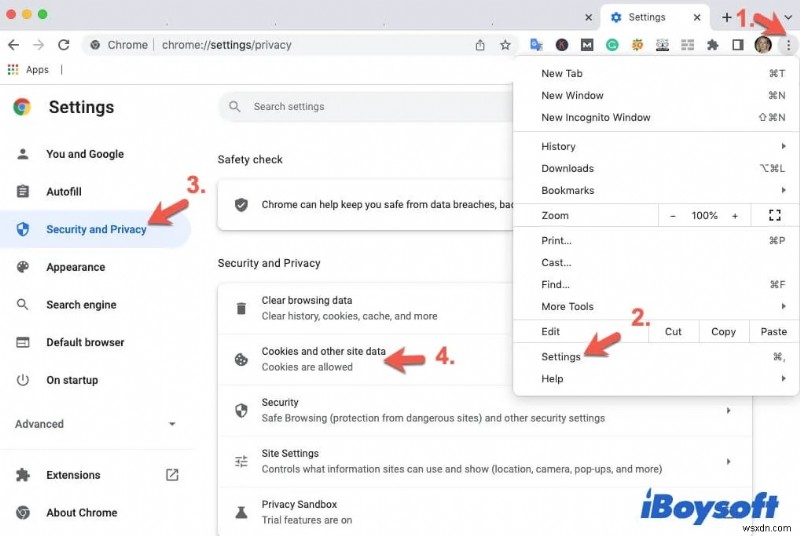This screenshot has height=536, width=800.
Task: Click the Grammarly extension icon
Action: click(x=612, y=45)
